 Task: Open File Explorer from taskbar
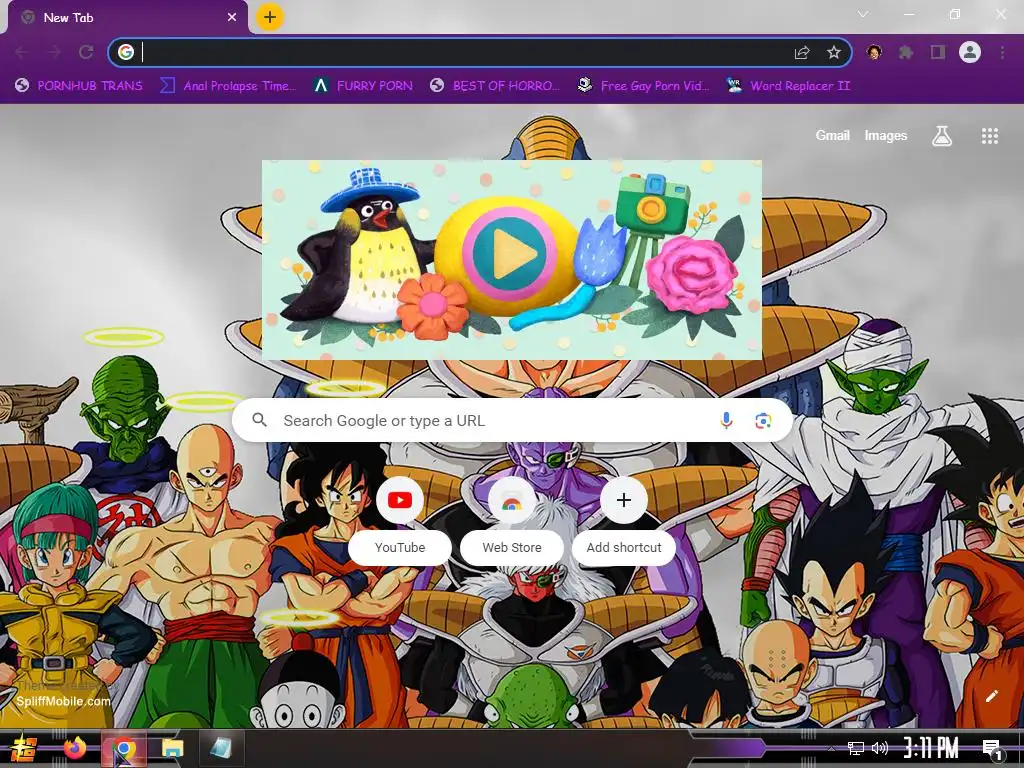pyautogui.click(x=172, y=748)
